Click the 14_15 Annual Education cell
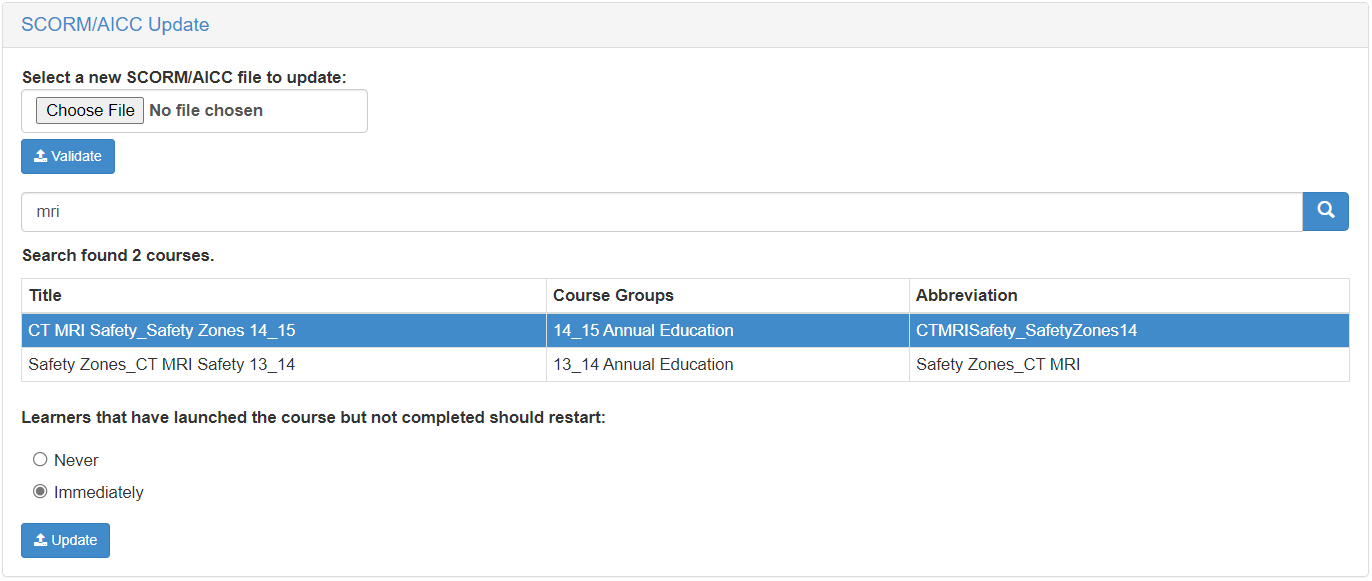The image size is (1372, 581). click(643, 330)
